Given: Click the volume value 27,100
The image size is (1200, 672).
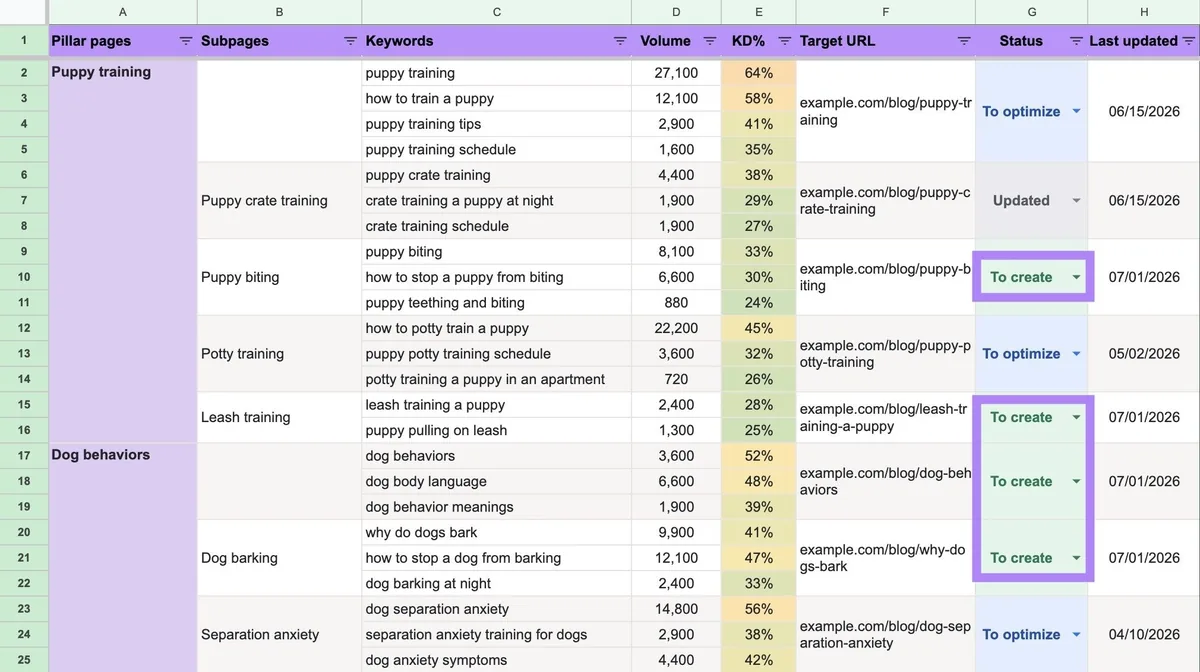Looking at the screenshot, I should (676, 73).
